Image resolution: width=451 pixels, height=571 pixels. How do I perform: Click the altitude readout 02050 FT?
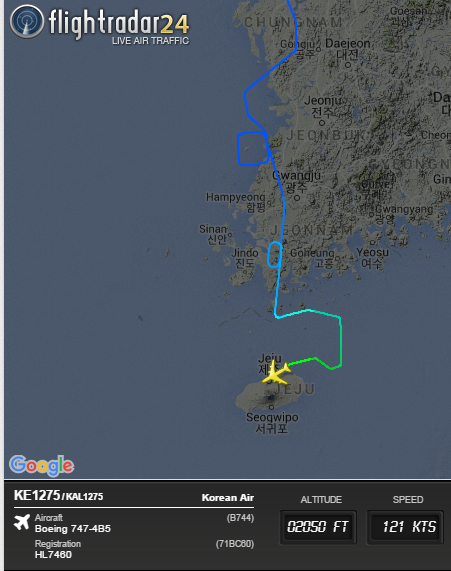point(318,527)
